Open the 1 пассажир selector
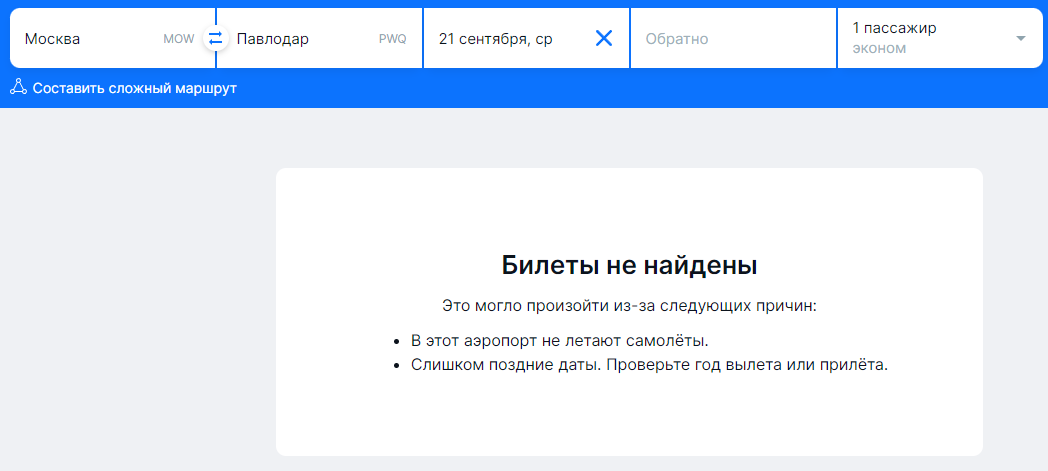 click(x=894, y=28)
